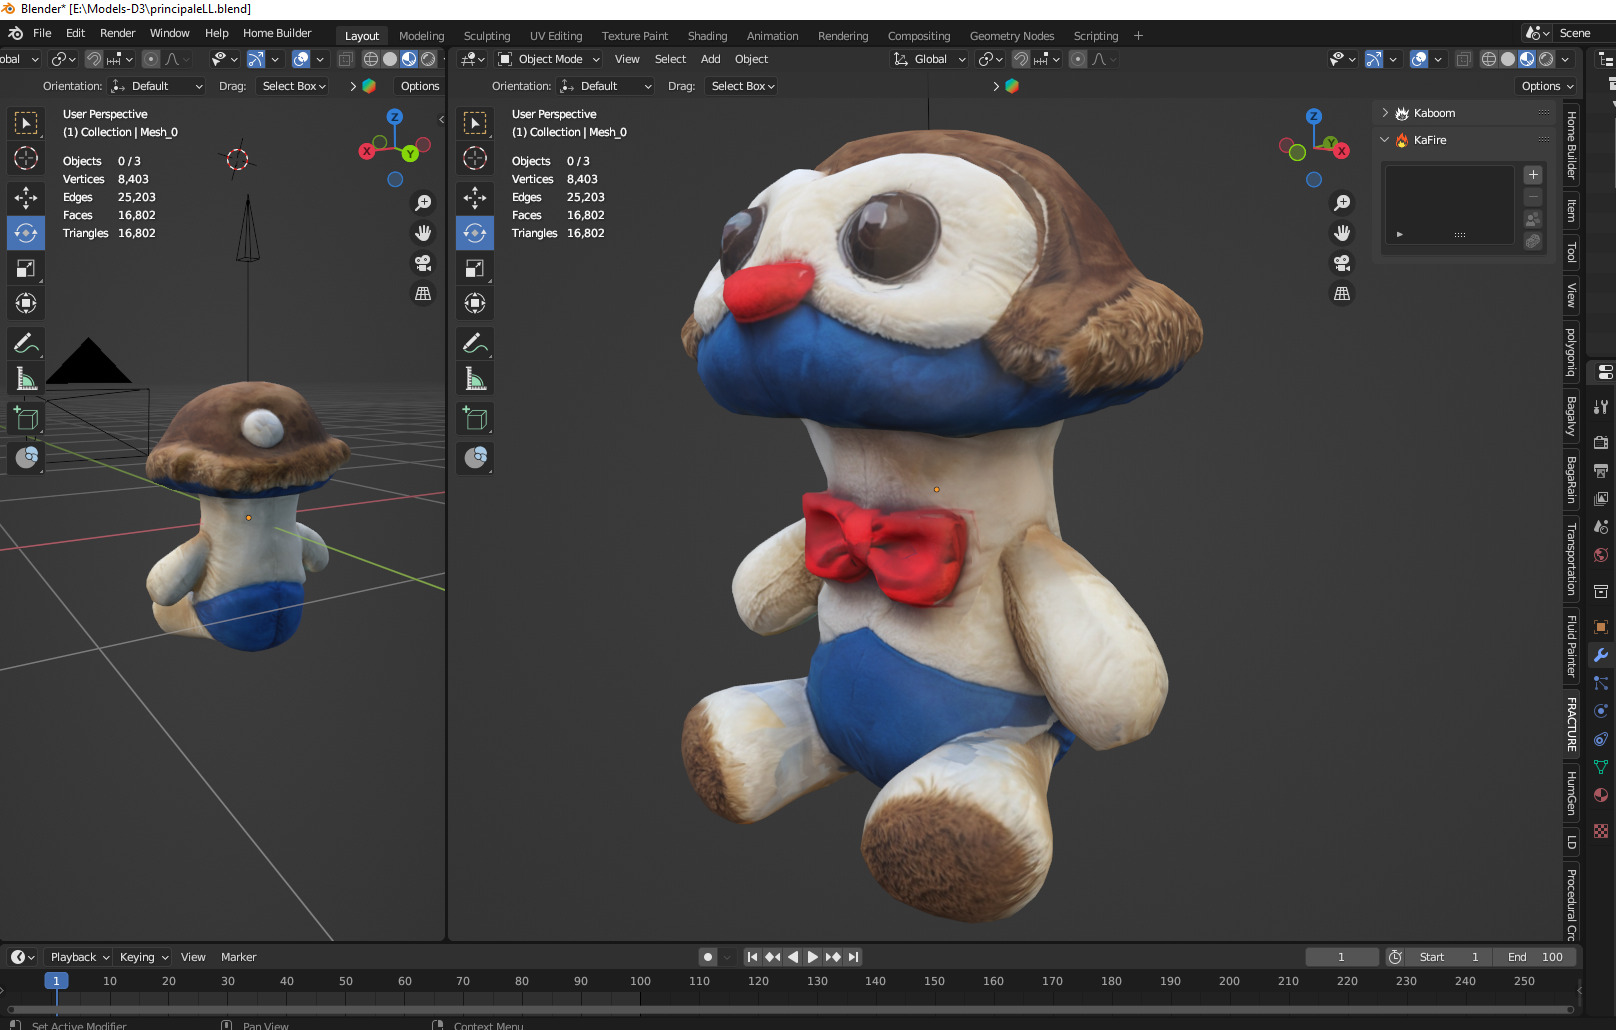The width and height of the screenshot is (1616, 1030).
Task: Switch to the Sculpting workspace tab
Action: point(487,36)
